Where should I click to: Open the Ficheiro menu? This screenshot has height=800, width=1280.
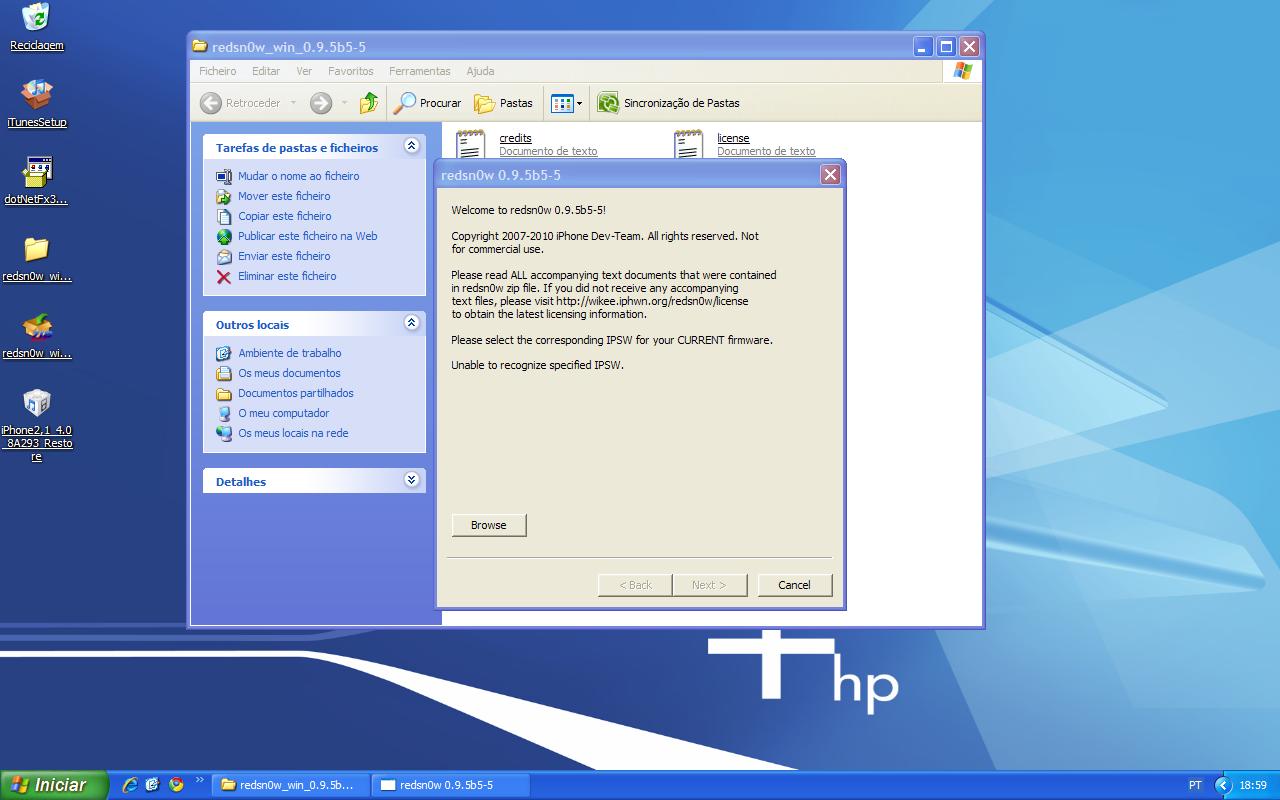point(217,71)
